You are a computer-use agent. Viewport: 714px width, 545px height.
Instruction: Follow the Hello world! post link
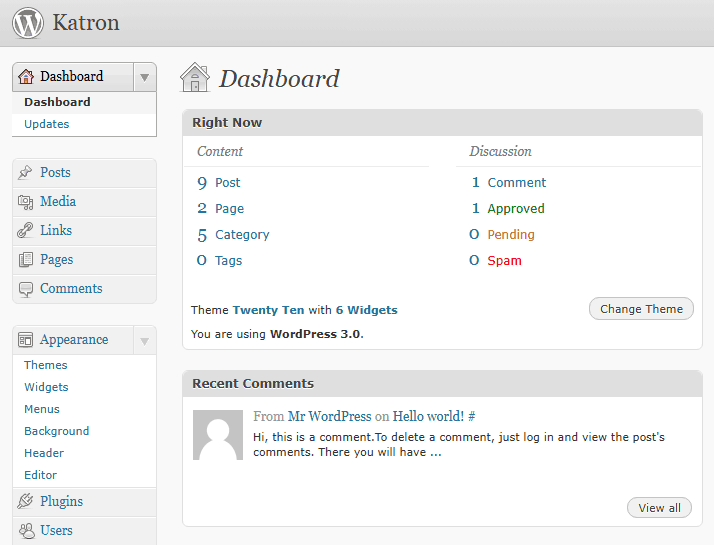[x=428, y=416]
